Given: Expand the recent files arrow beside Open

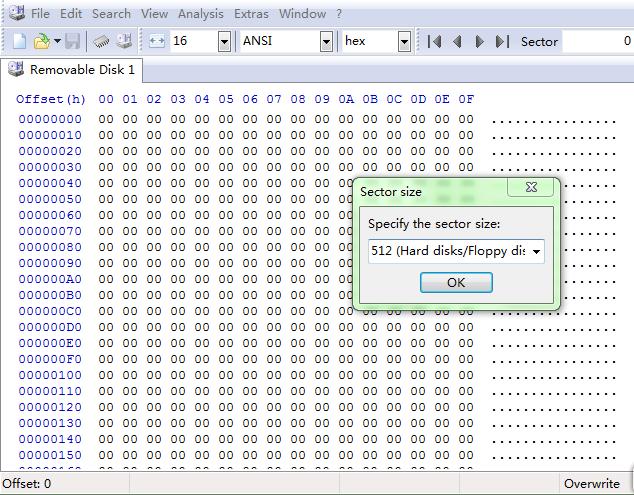Looking at the screenshot, I should 57,41.
